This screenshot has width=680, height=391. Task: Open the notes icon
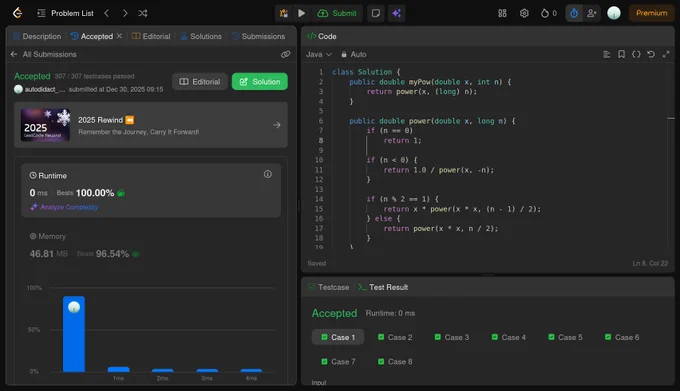coord(376,13)
